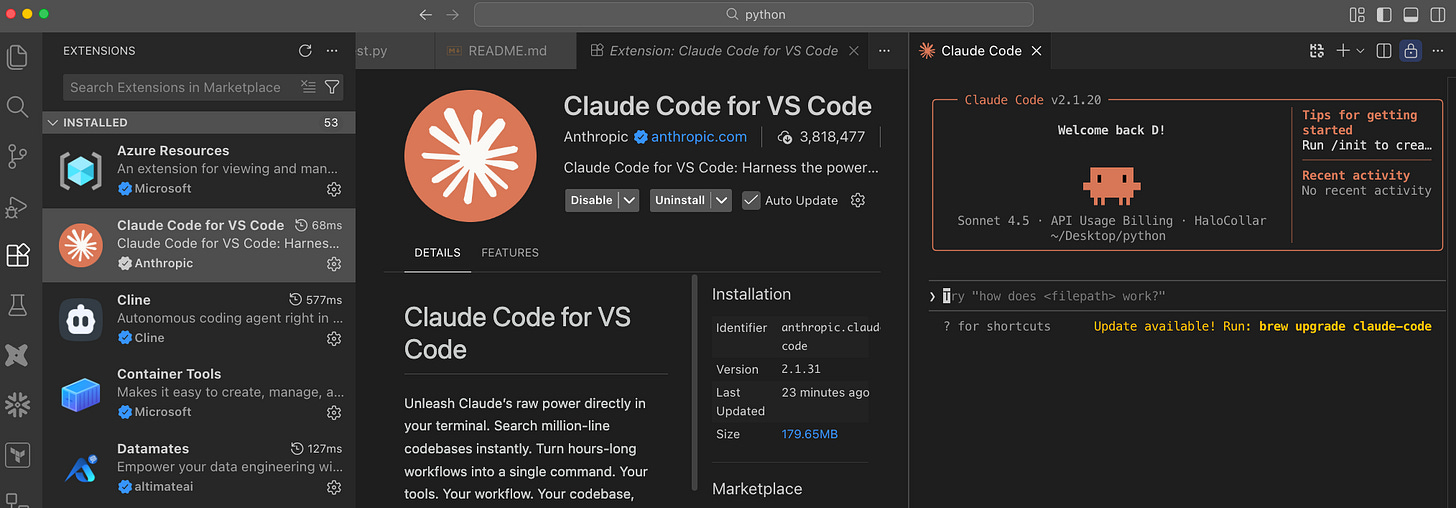Image resolution: width=1456 pixels, height=508 pixels.
Task: Open Extensions panel more actions menu
Action: click(x=332, y=50)
